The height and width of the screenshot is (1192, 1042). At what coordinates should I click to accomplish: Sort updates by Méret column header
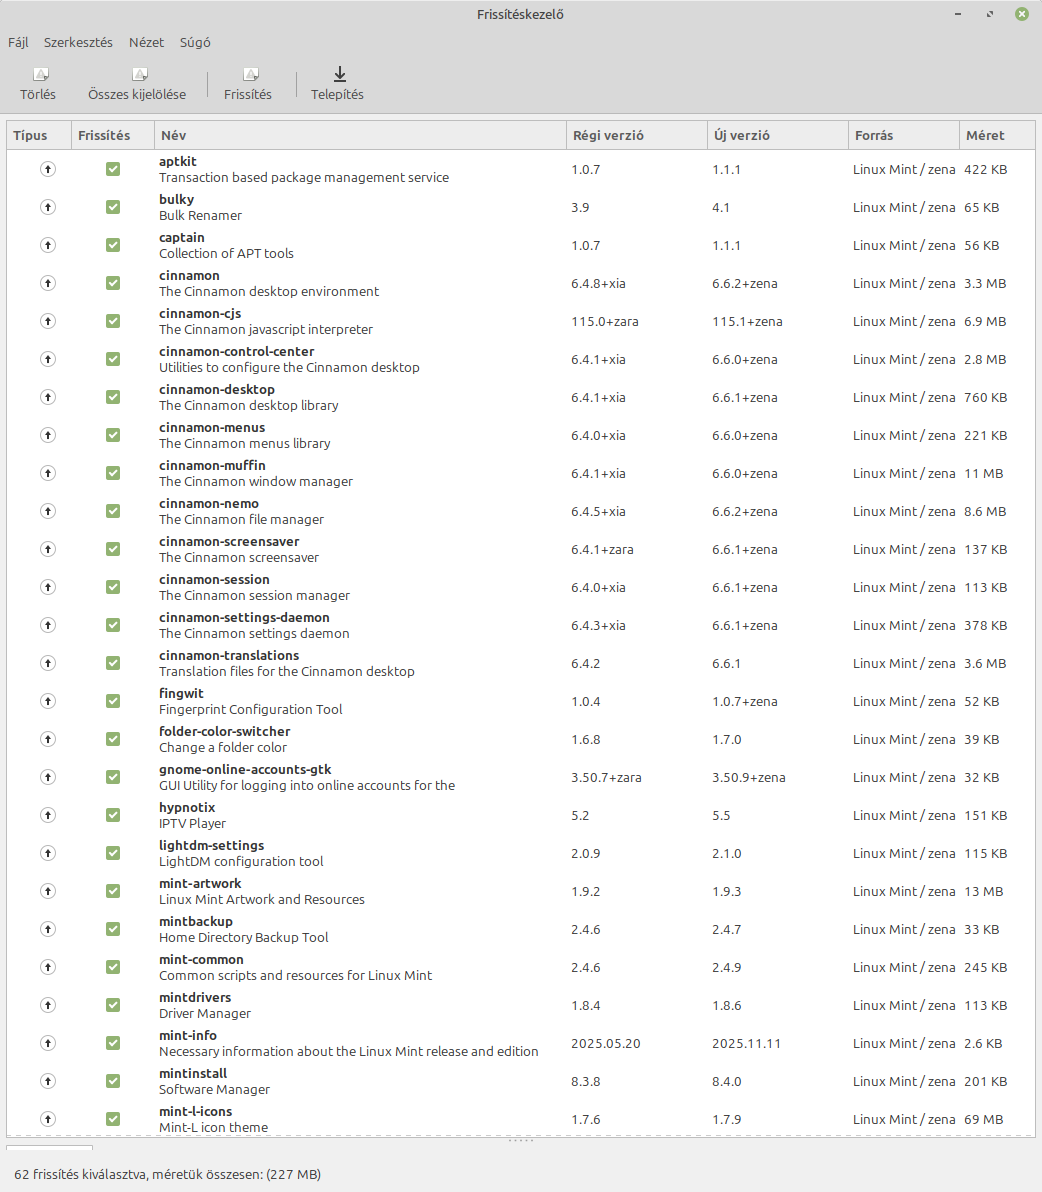pos(985,135)
